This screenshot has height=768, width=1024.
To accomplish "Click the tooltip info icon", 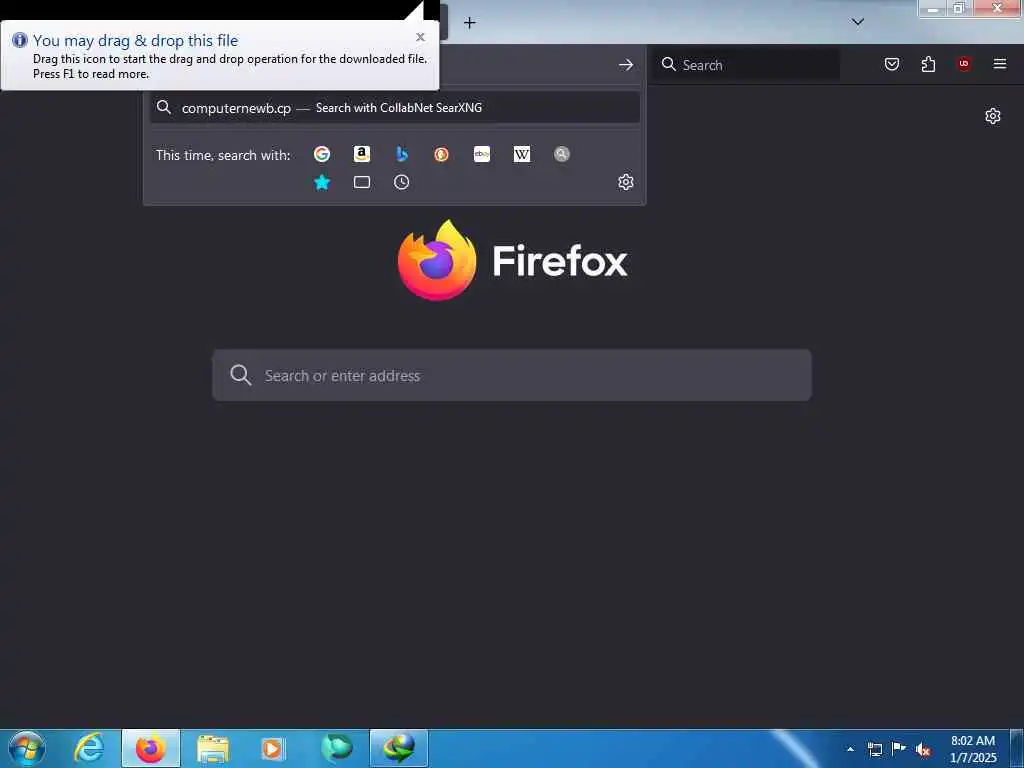I will [x=20, y=40].
